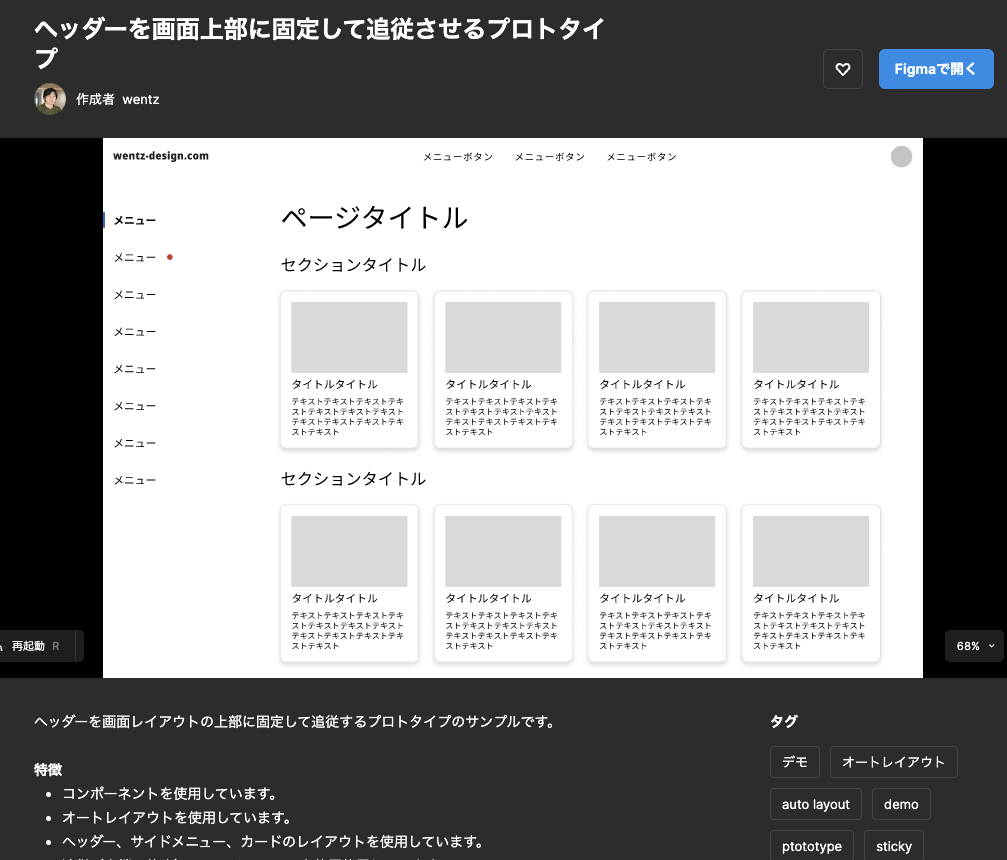This screenshot has height=860, width=1007.
Task: Click wentz's author avatar photo
Action: [49, 99]
